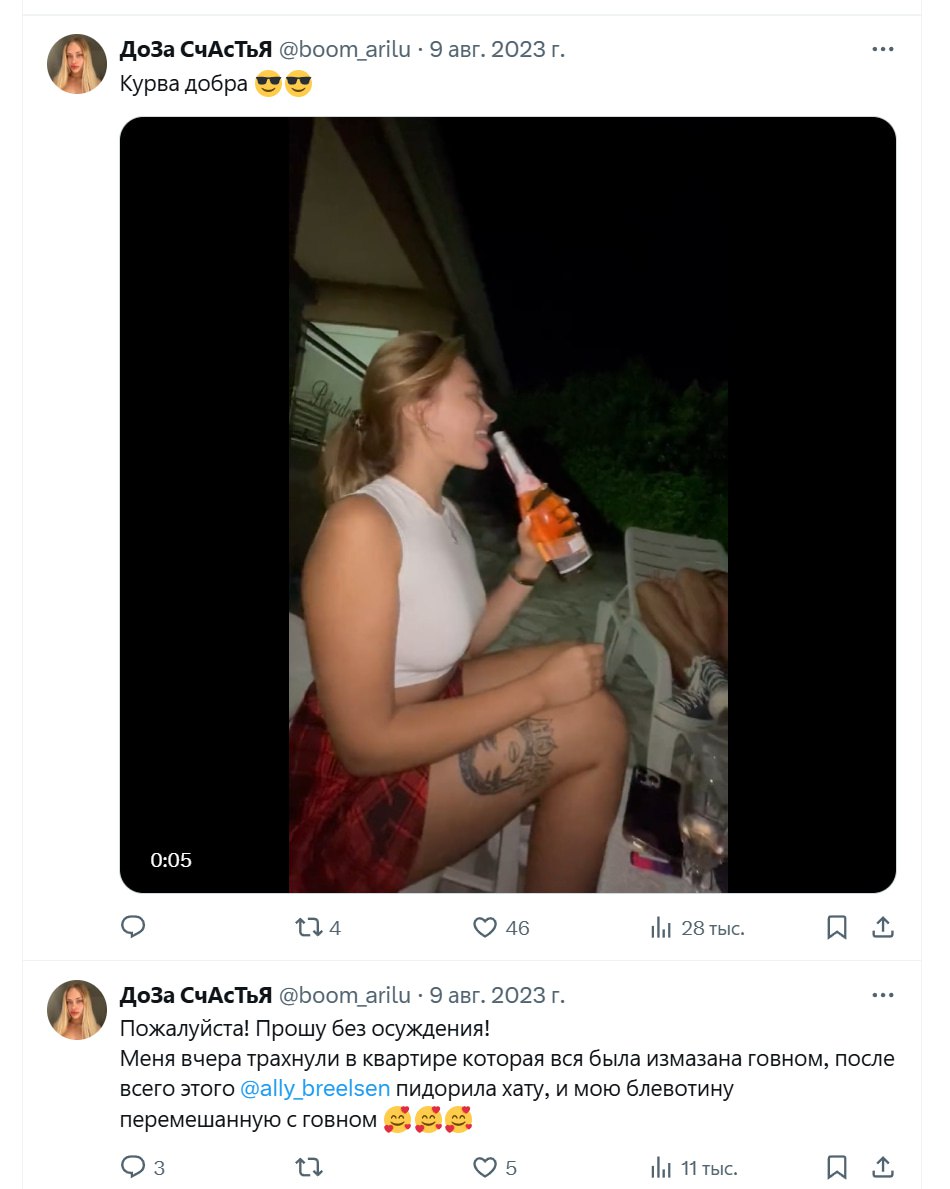Reply to the second tweet with 3 replies

[x=133, y=1166]
